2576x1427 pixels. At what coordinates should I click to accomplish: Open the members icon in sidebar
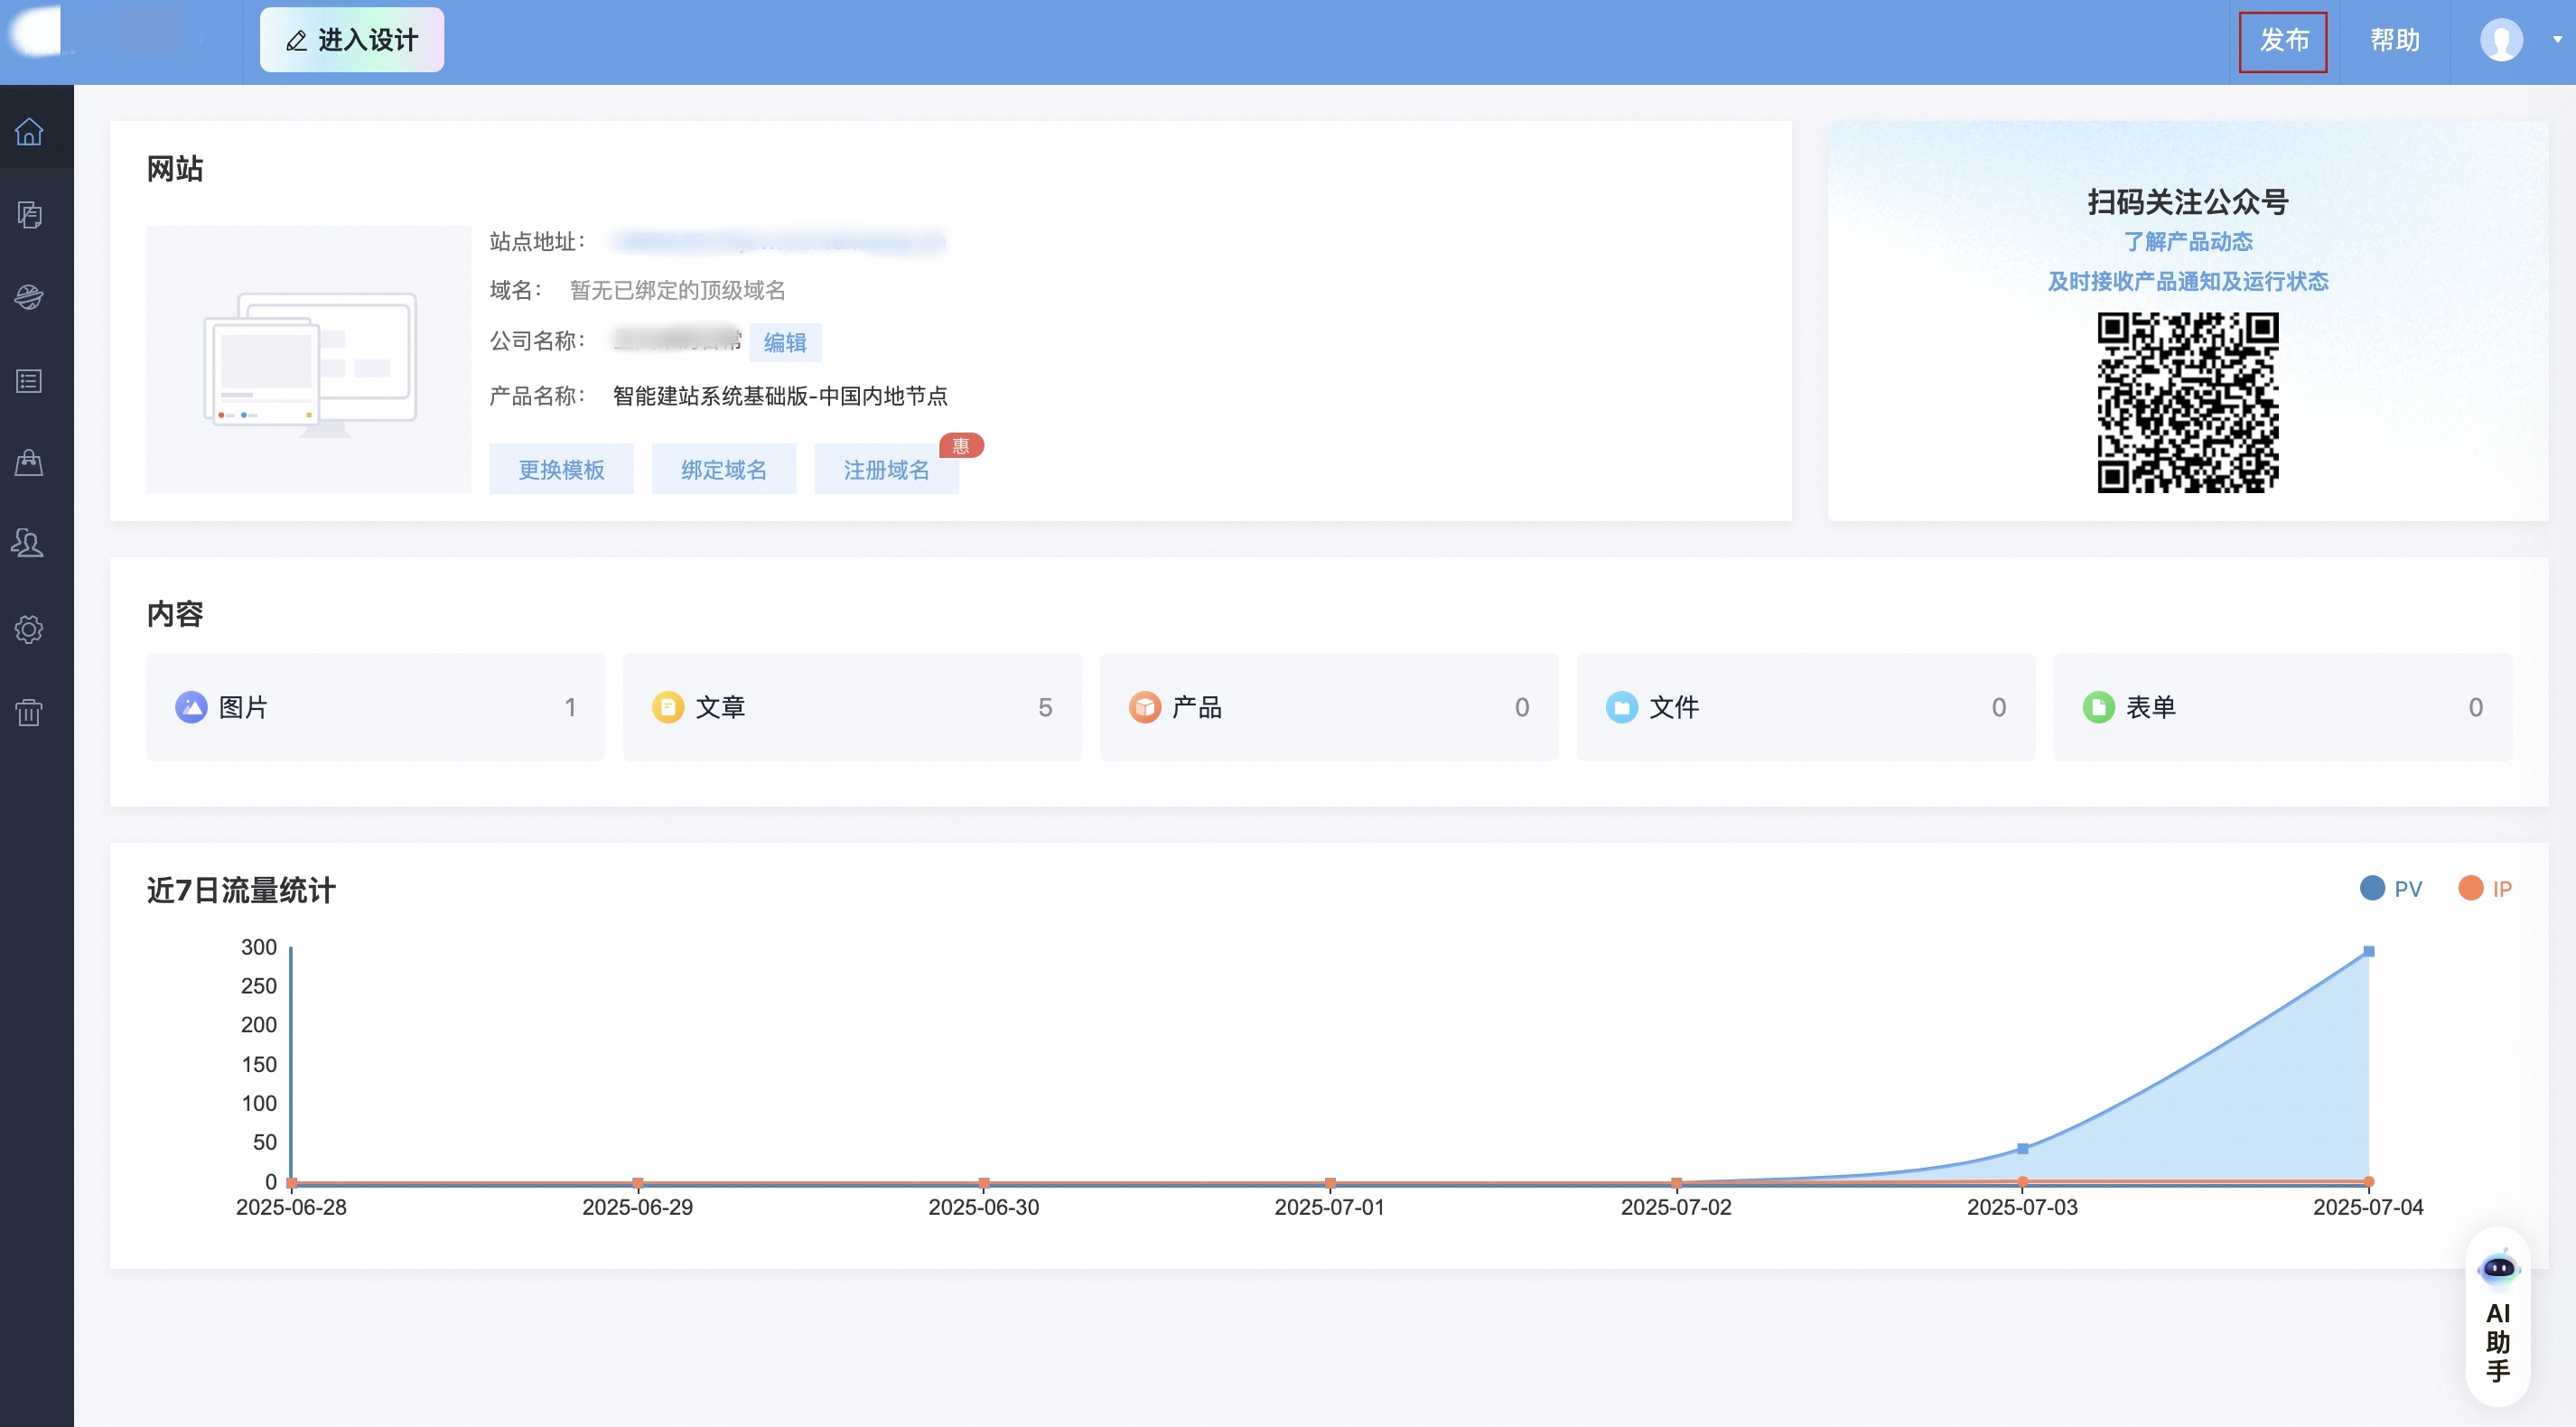pos(29,544)
